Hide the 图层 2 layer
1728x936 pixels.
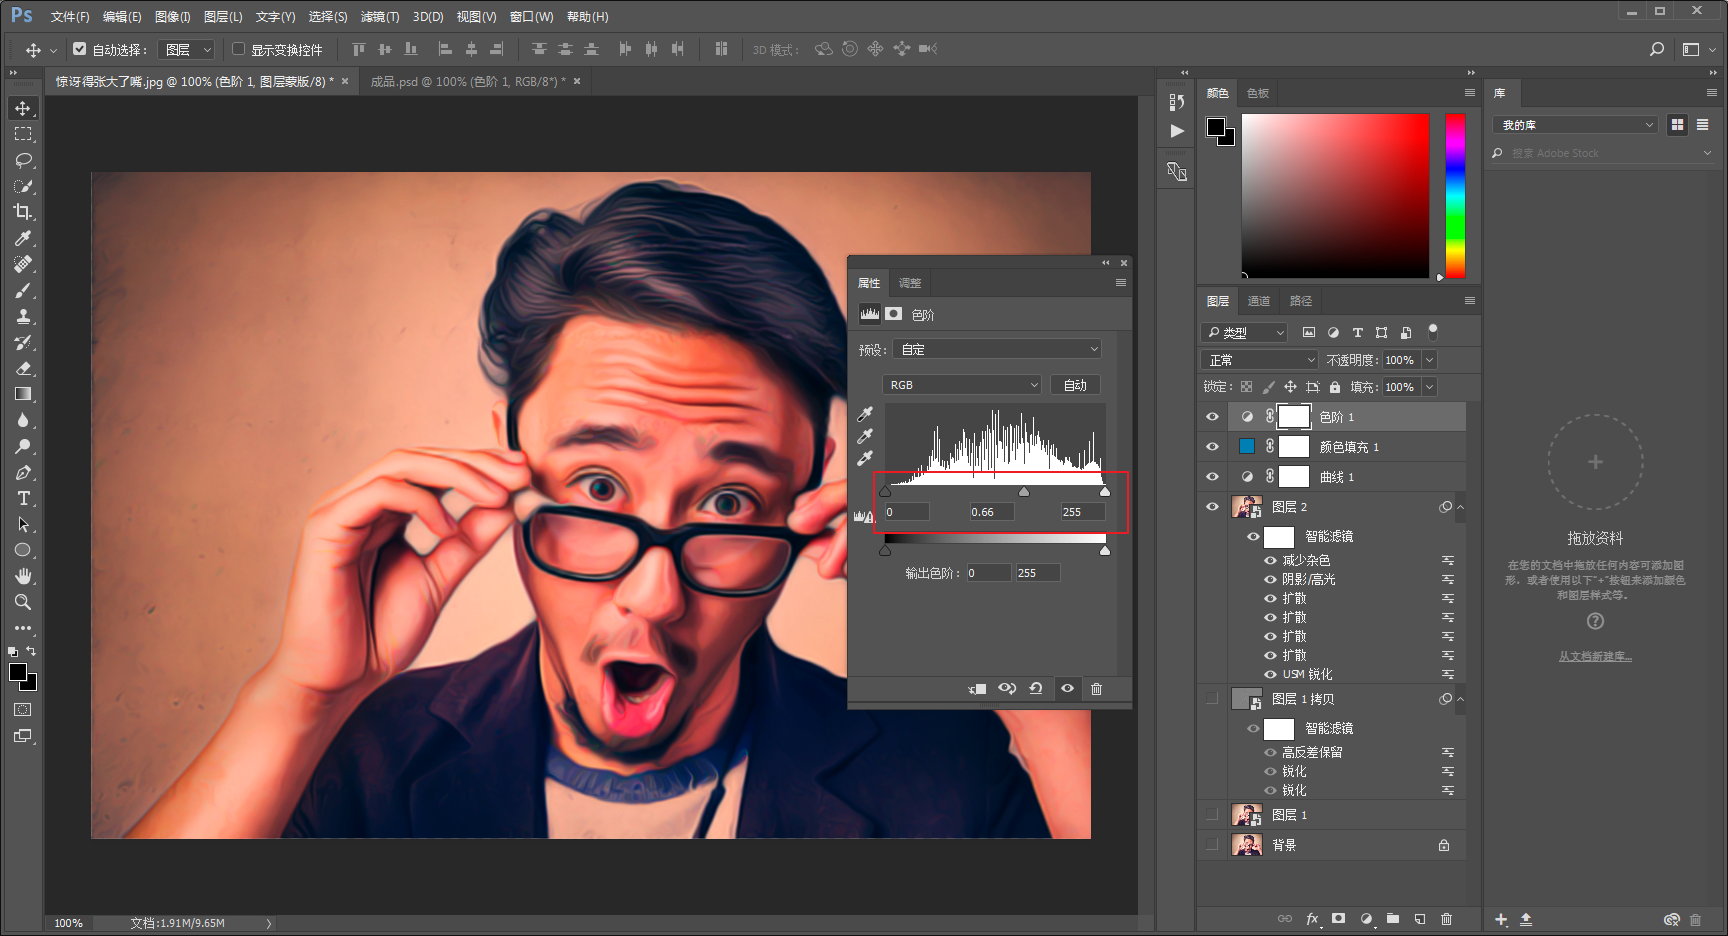click(x=1212, y=507)
